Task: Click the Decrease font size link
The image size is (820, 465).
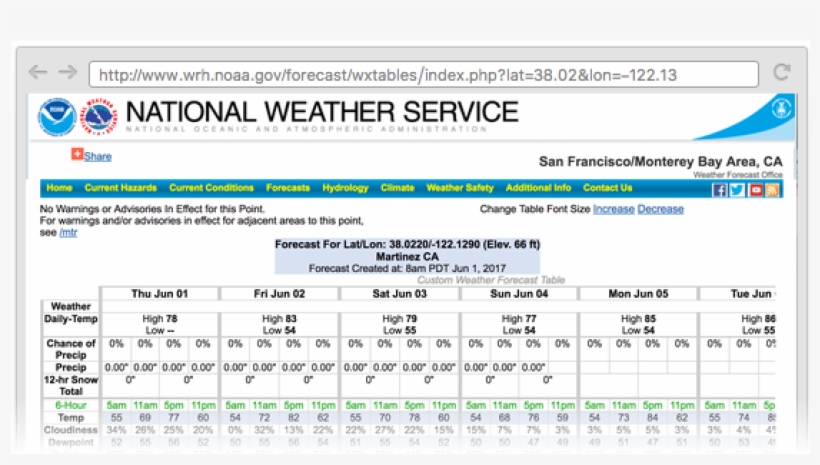Action: pos(660,209)
